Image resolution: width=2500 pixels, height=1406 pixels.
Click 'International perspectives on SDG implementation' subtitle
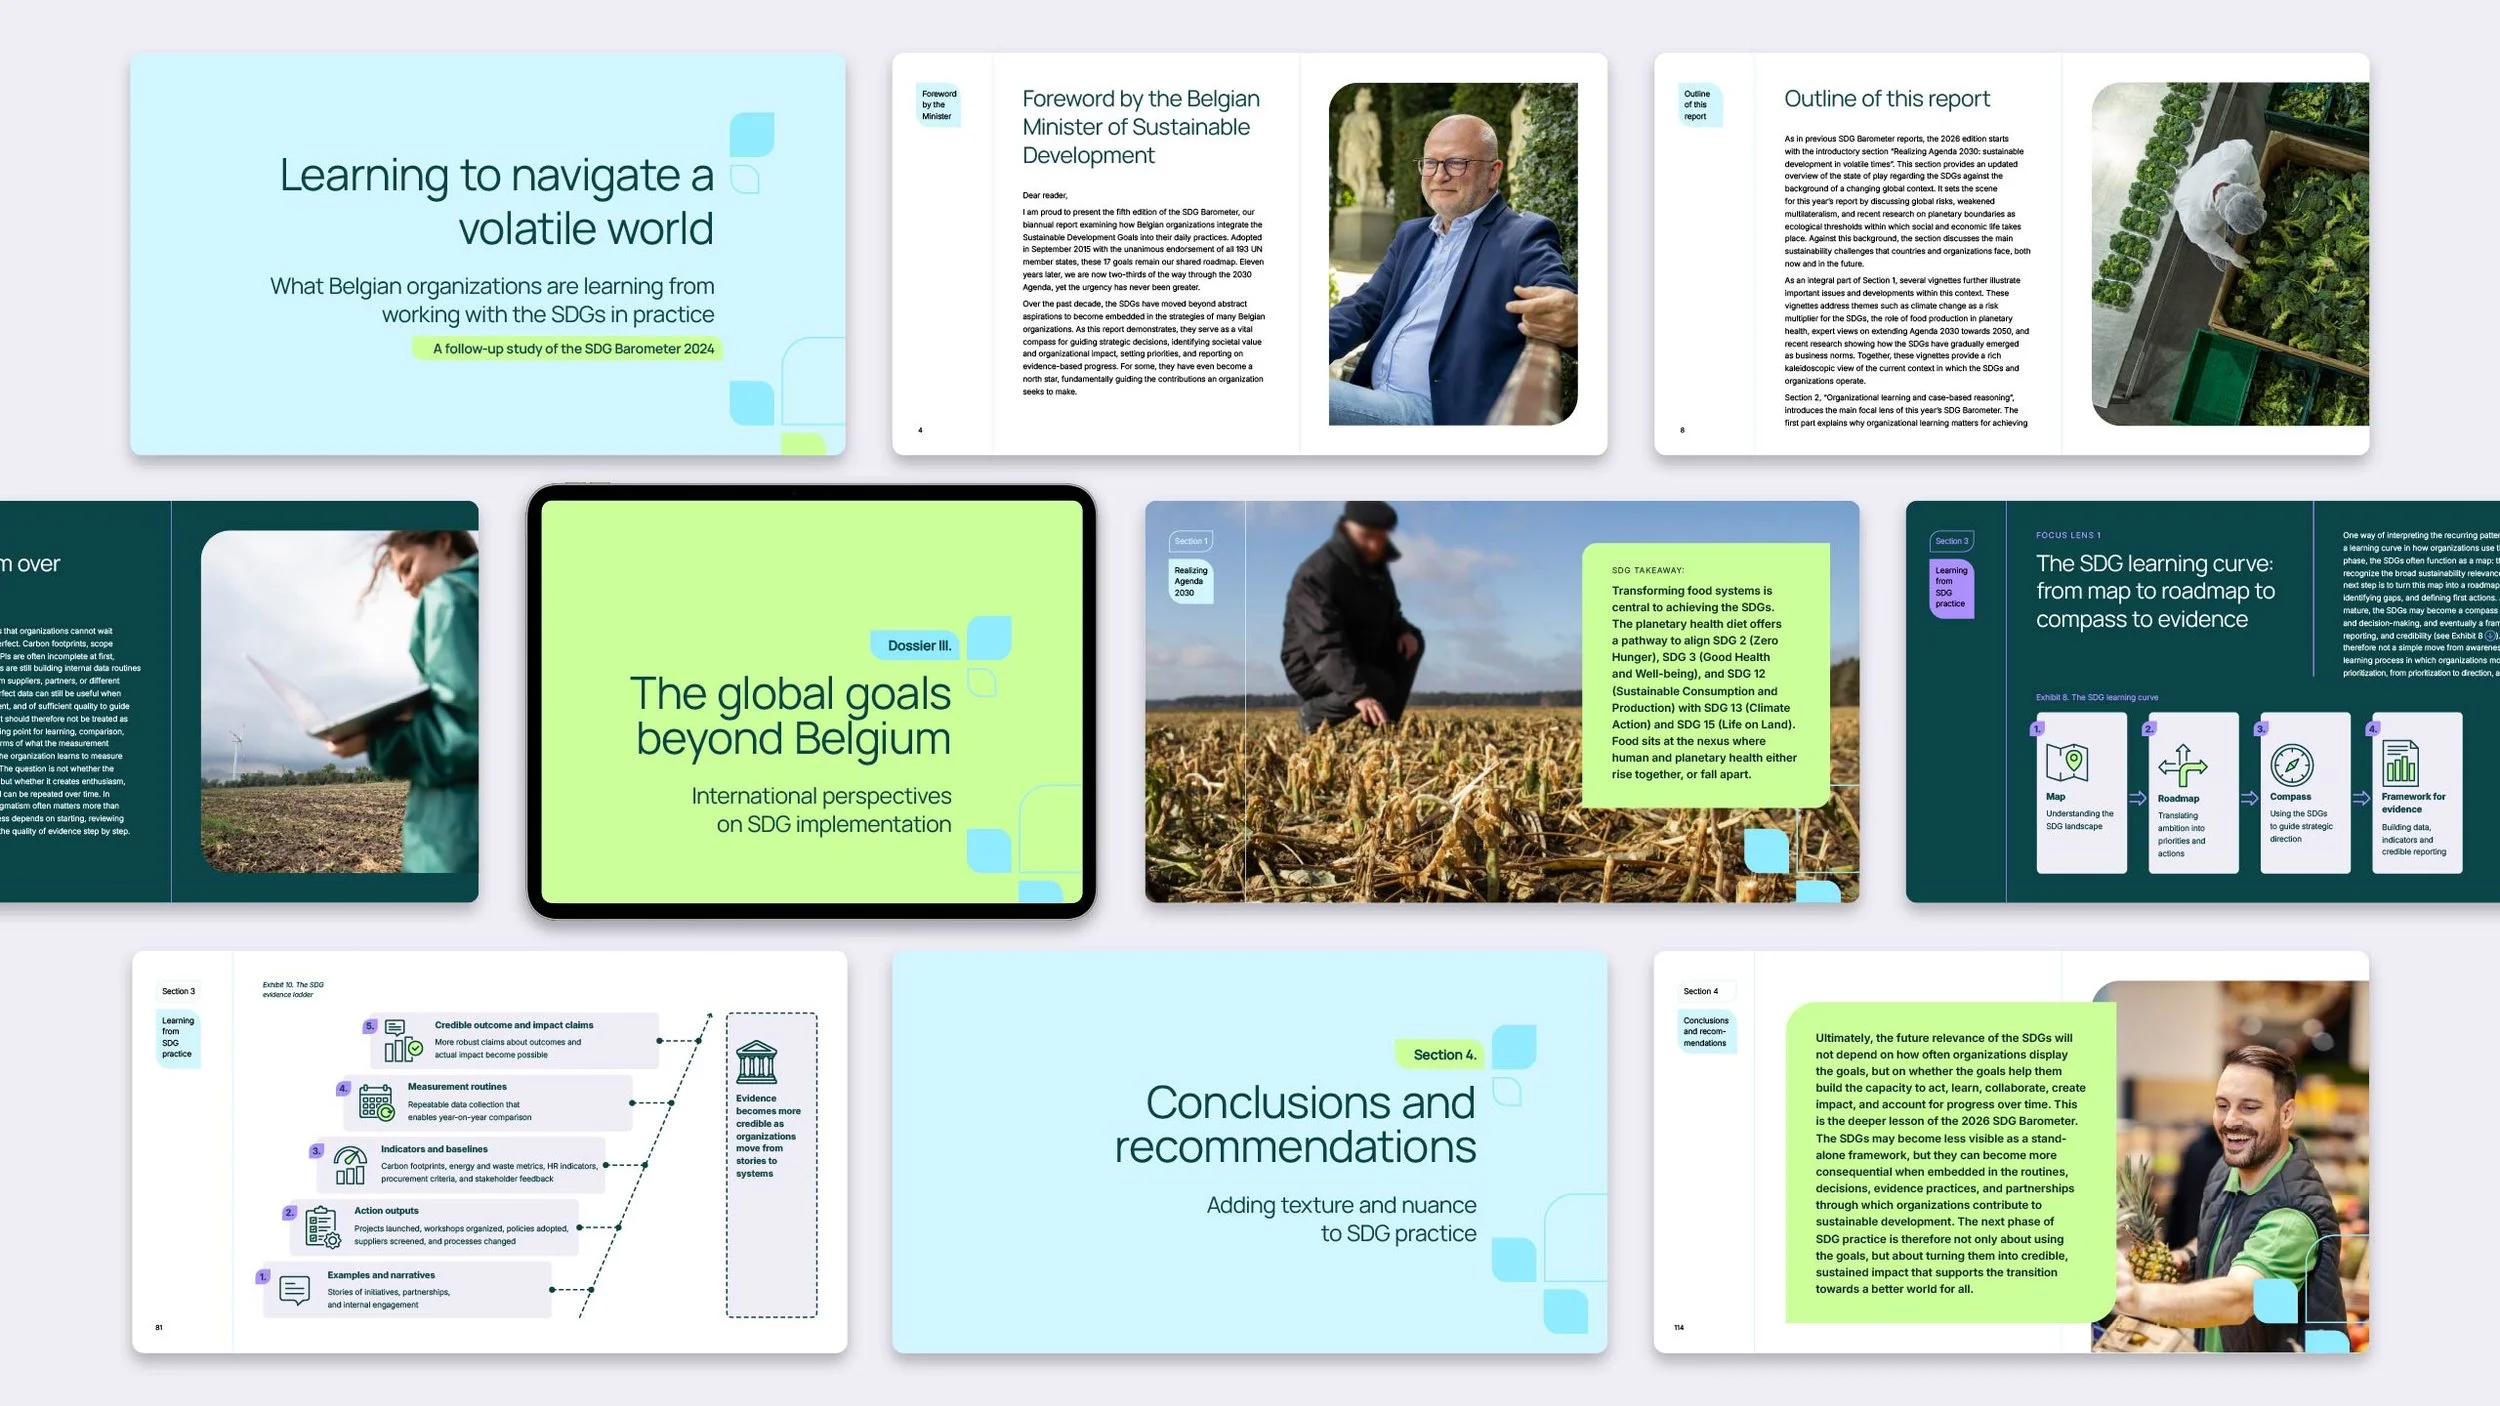821,810
